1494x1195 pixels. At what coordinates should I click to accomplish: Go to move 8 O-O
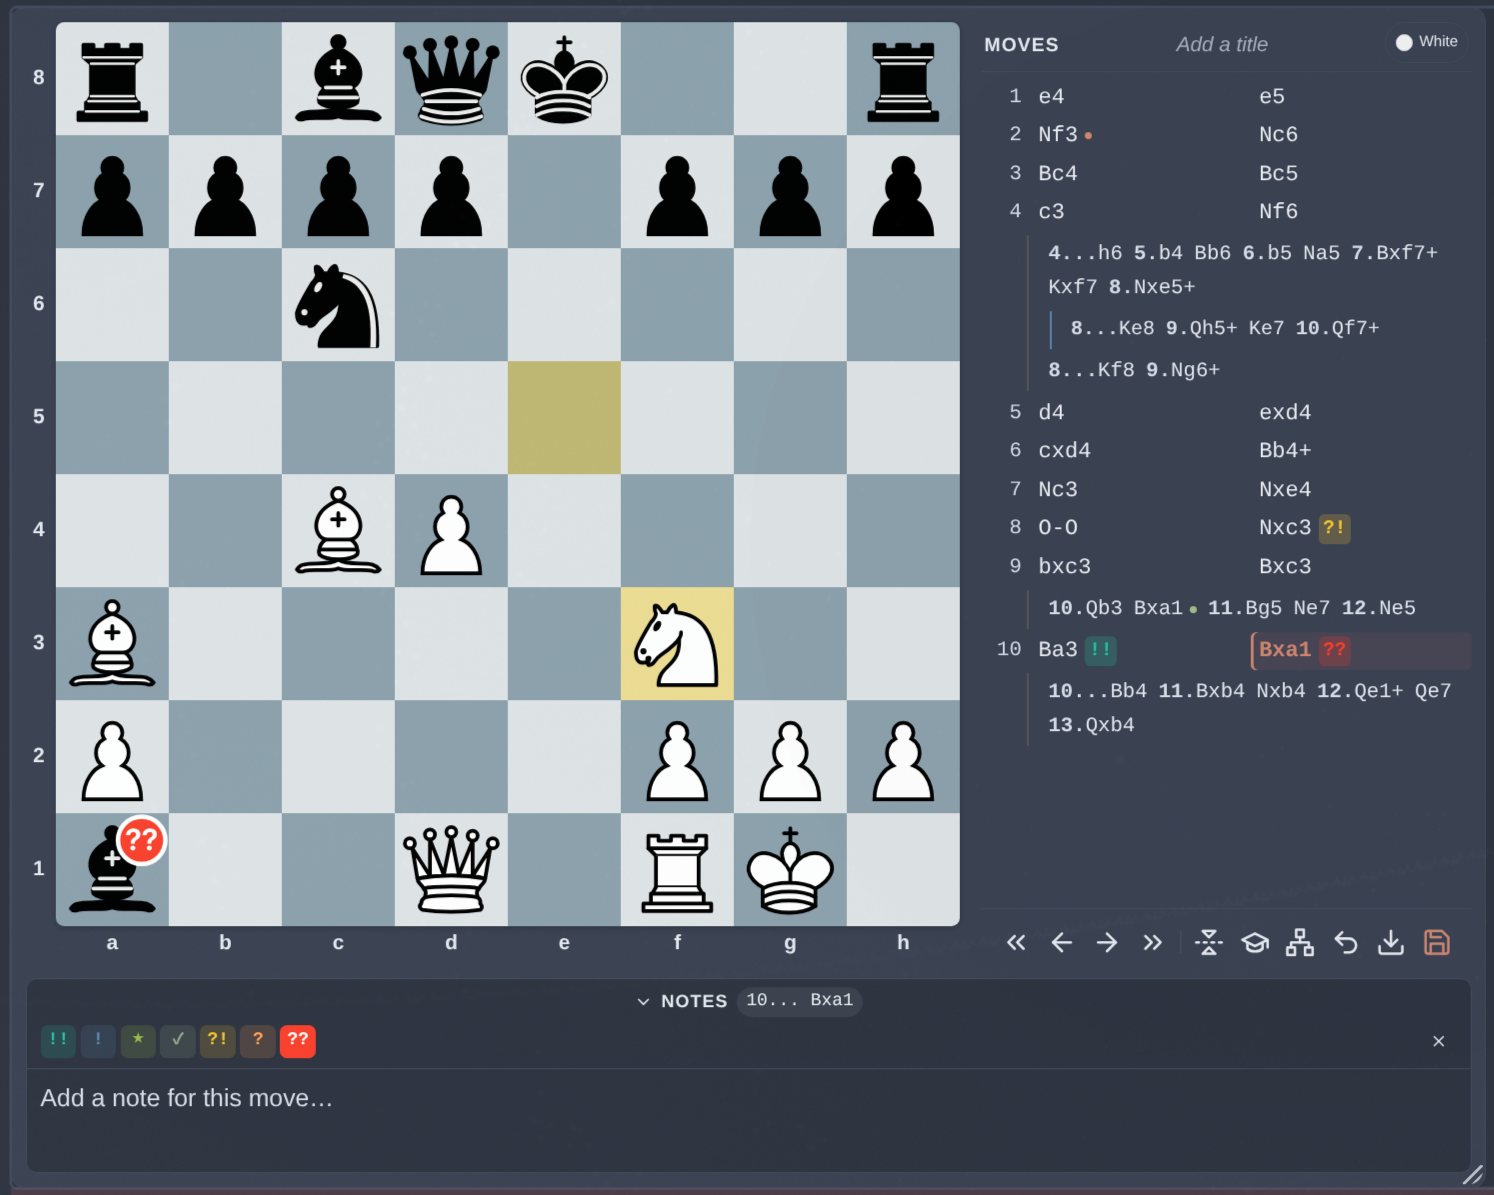[x=1058, y=528]
